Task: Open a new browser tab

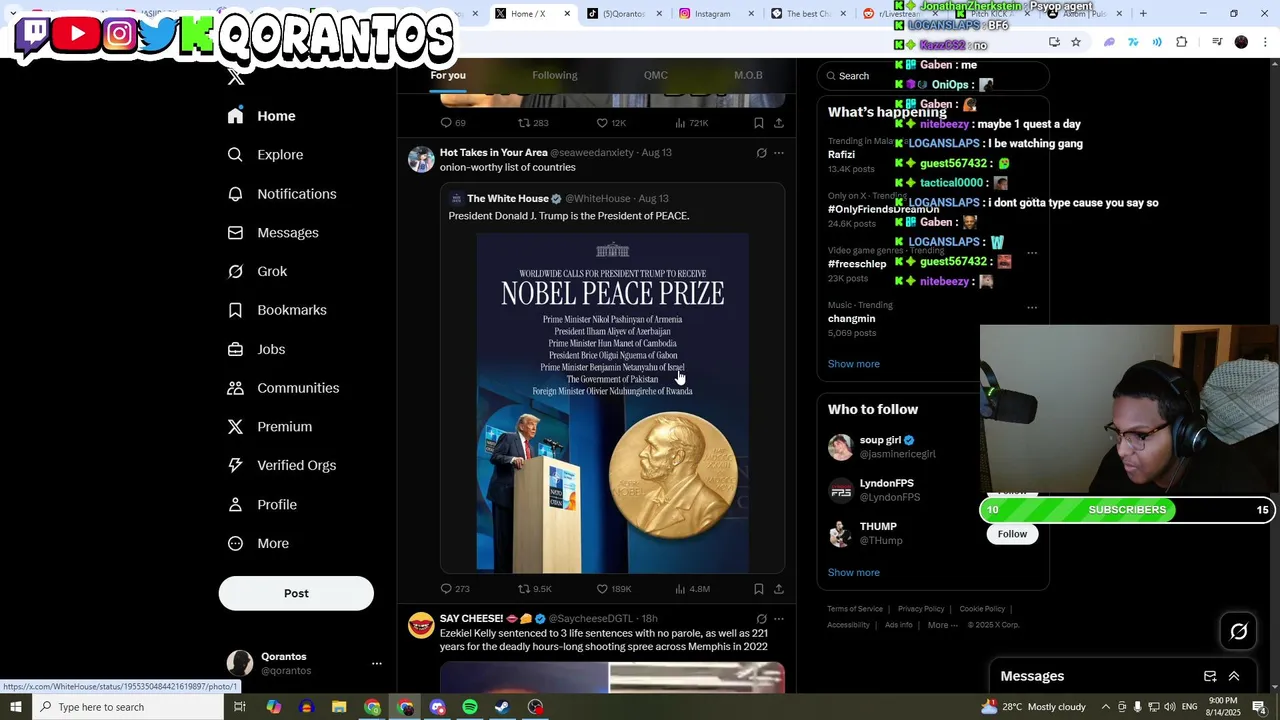Action: click(1143, 13)
